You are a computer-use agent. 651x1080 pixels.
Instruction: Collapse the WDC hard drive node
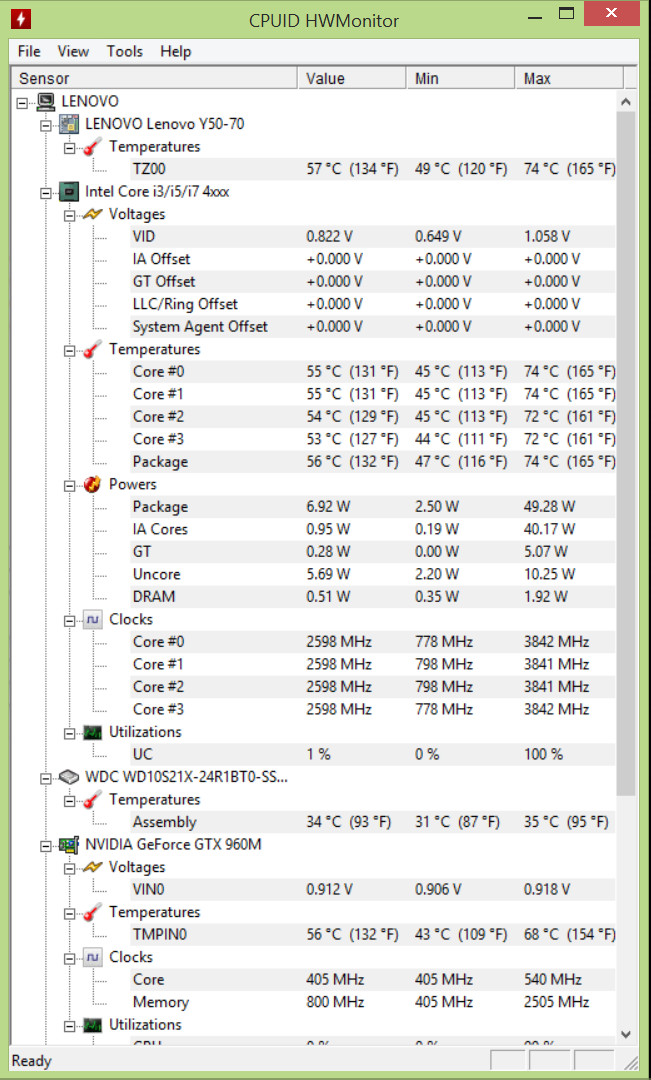coord(45,778)
